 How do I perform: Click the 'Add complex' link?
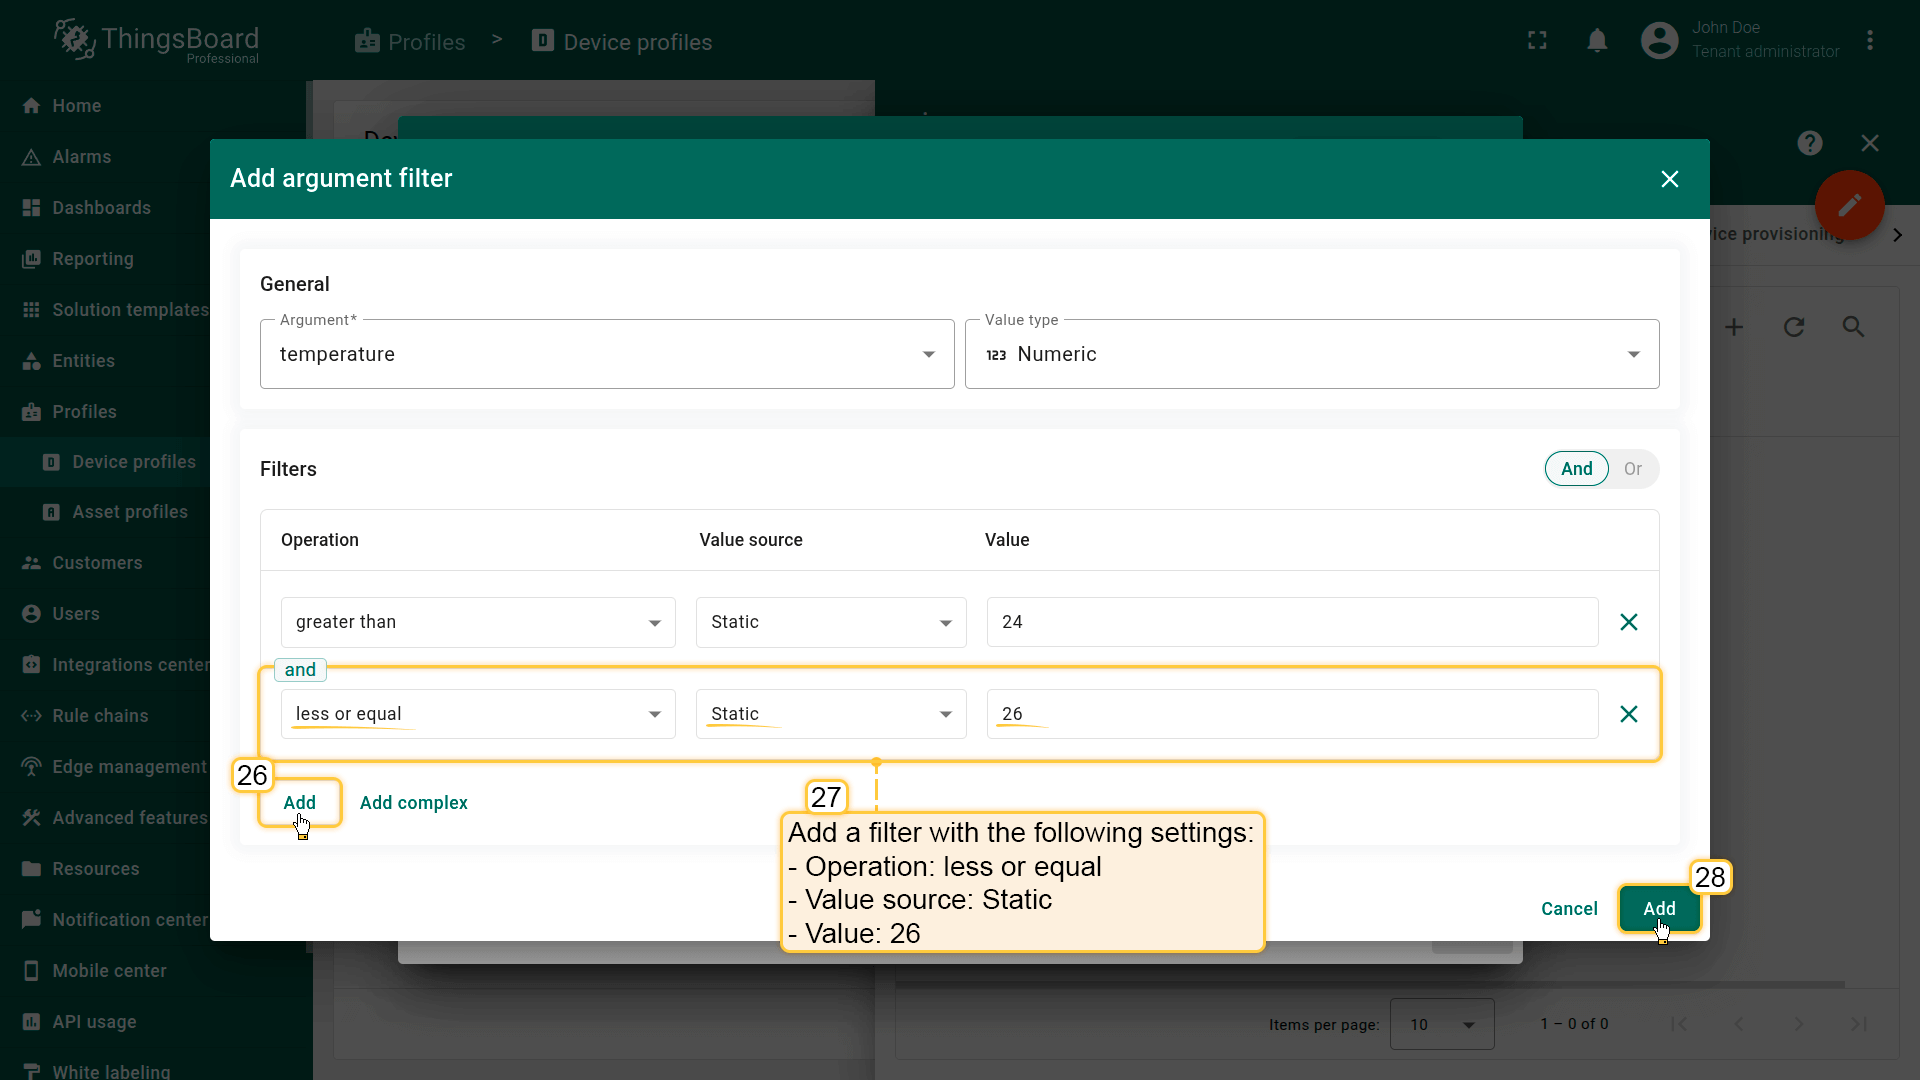[x=413, y=803]
